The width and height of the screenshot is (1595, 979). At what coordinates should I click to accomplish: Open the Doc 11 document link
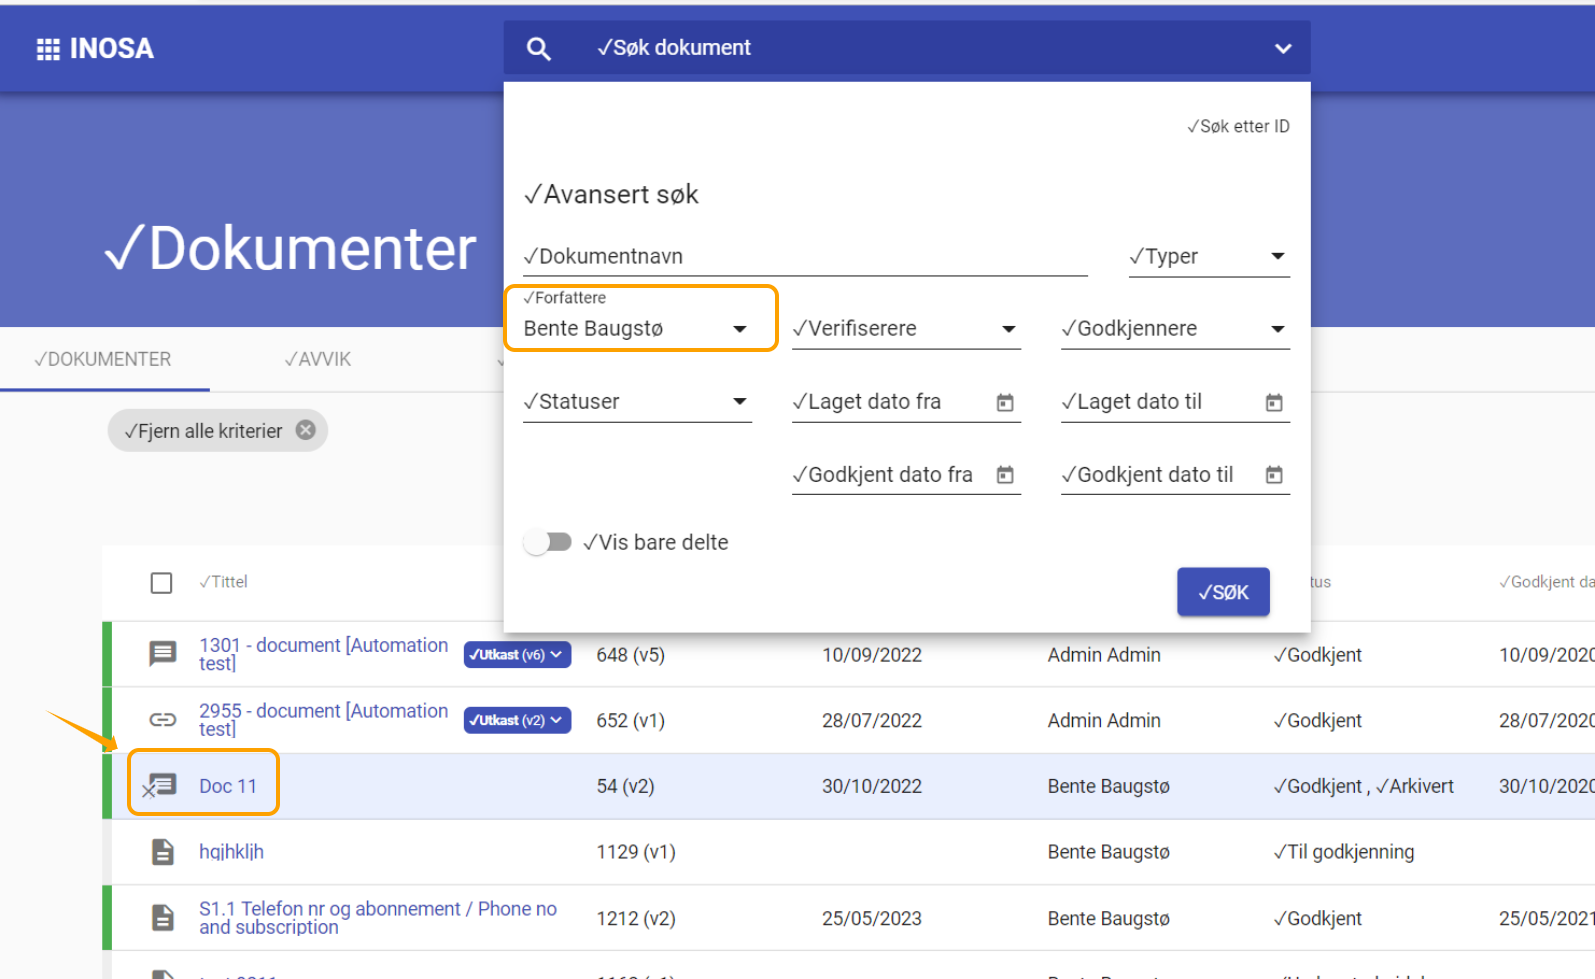(x=228, y=786)
